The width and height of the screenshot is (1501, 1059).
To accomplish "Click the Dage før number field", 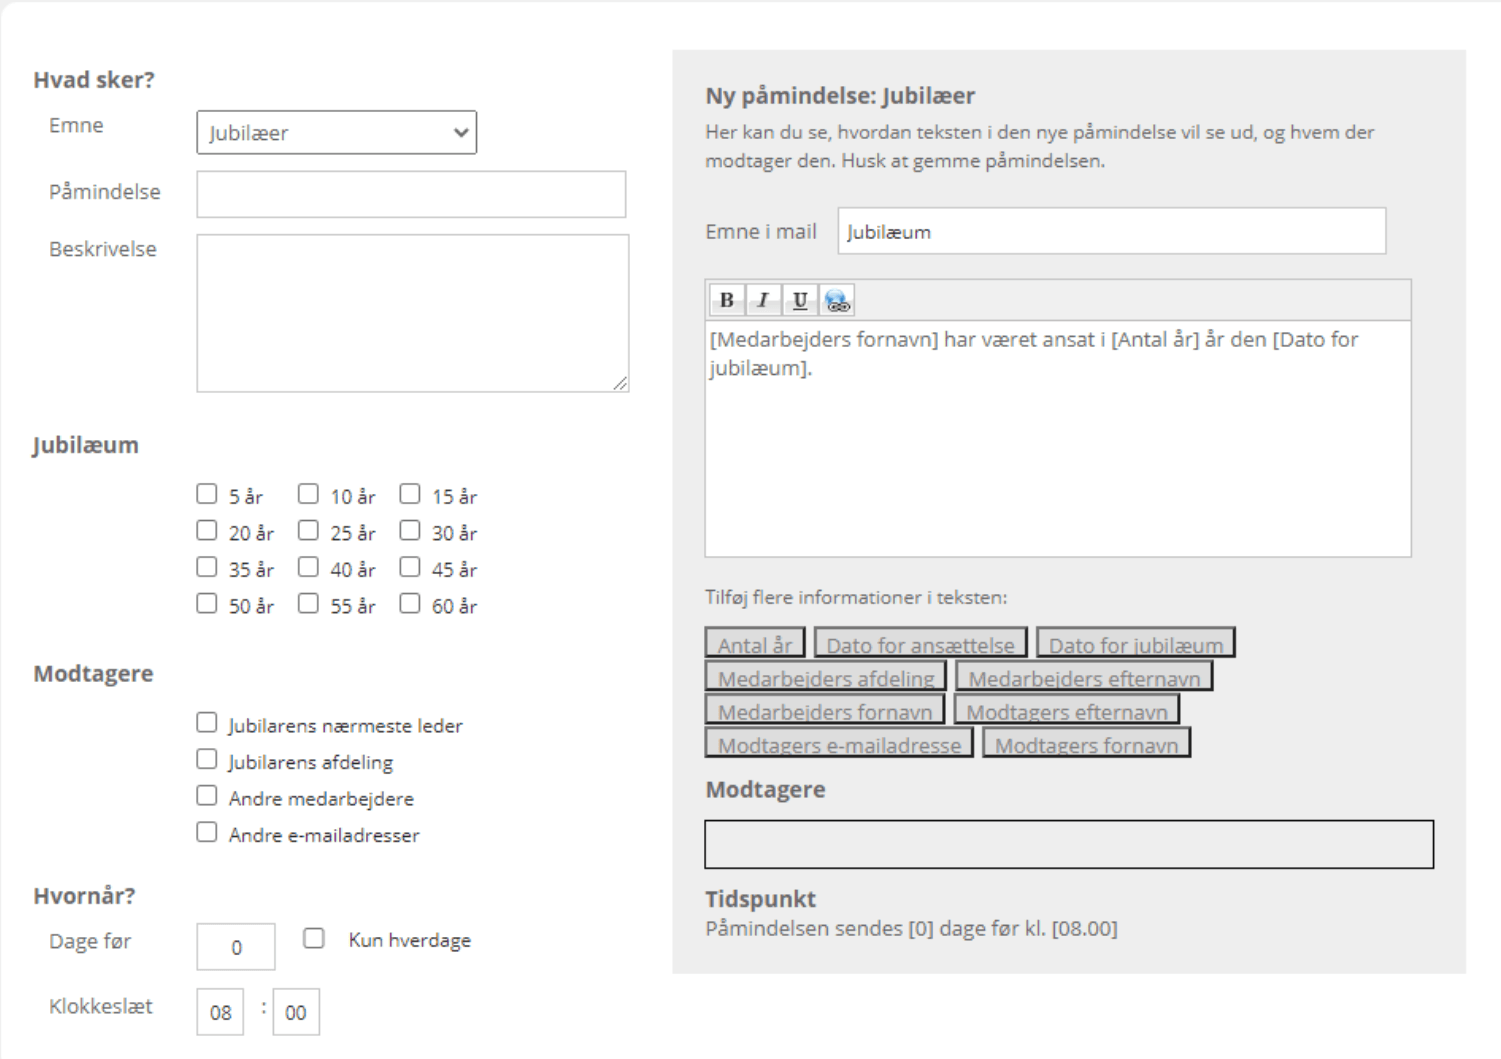I will 236,947.
